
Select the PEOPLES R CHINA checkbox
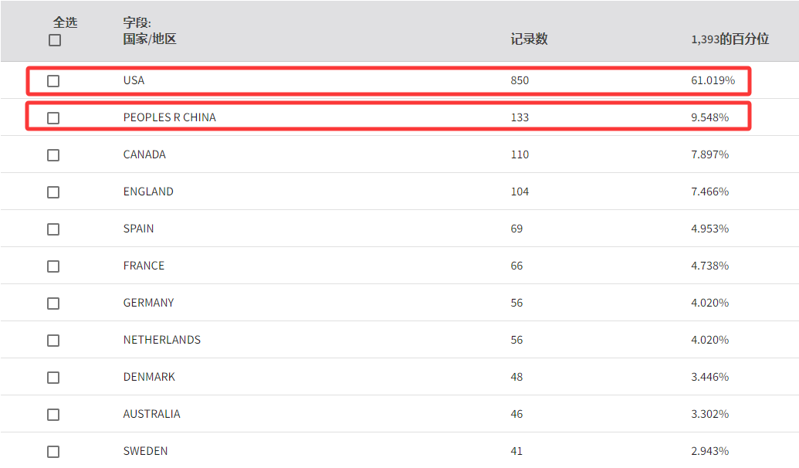[53, 118]
